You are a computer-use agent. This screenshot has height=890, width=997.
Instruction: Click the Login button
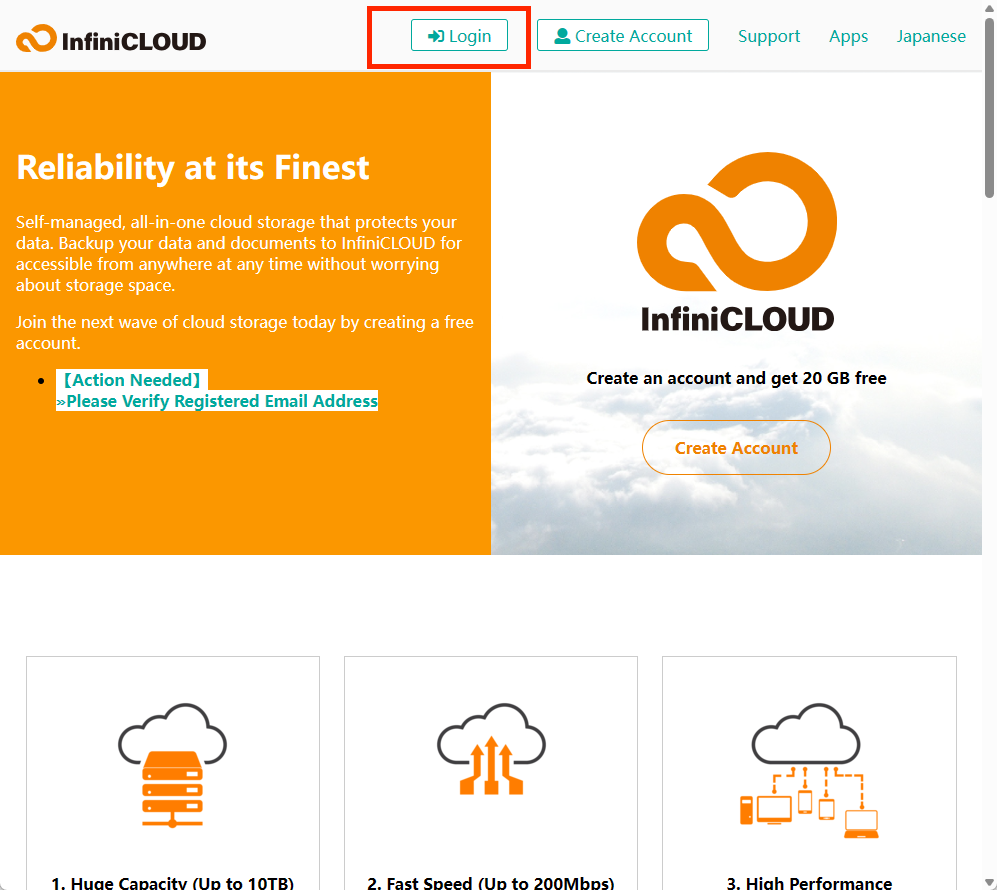coord(459,36)
